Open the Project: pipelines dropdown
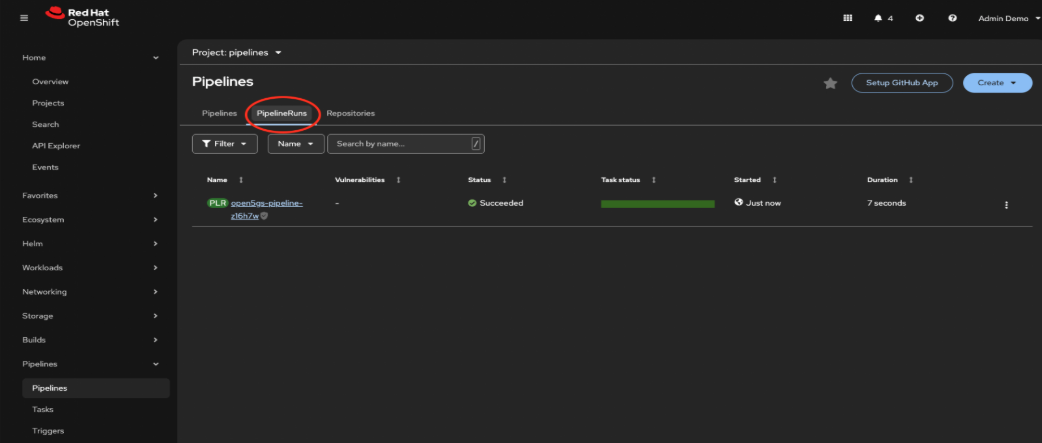This screenshot has width=1042, height=443. (x=237, y=52)
